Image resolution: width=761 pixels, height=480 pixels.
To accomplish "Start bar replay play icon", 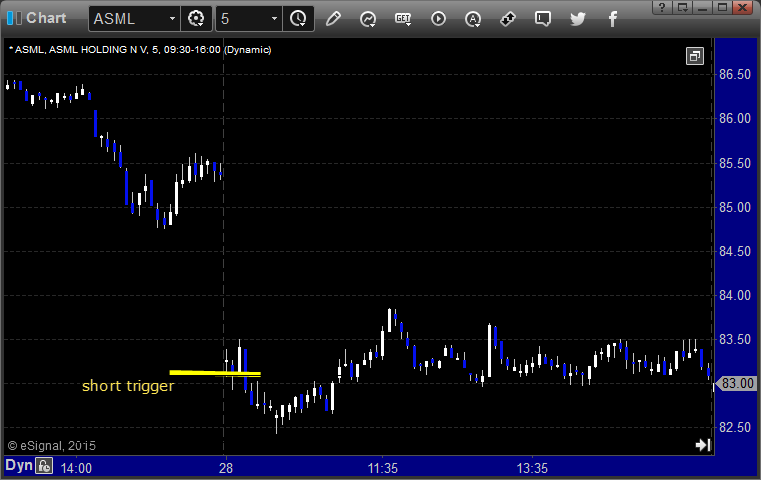I will tap(438, 19).
